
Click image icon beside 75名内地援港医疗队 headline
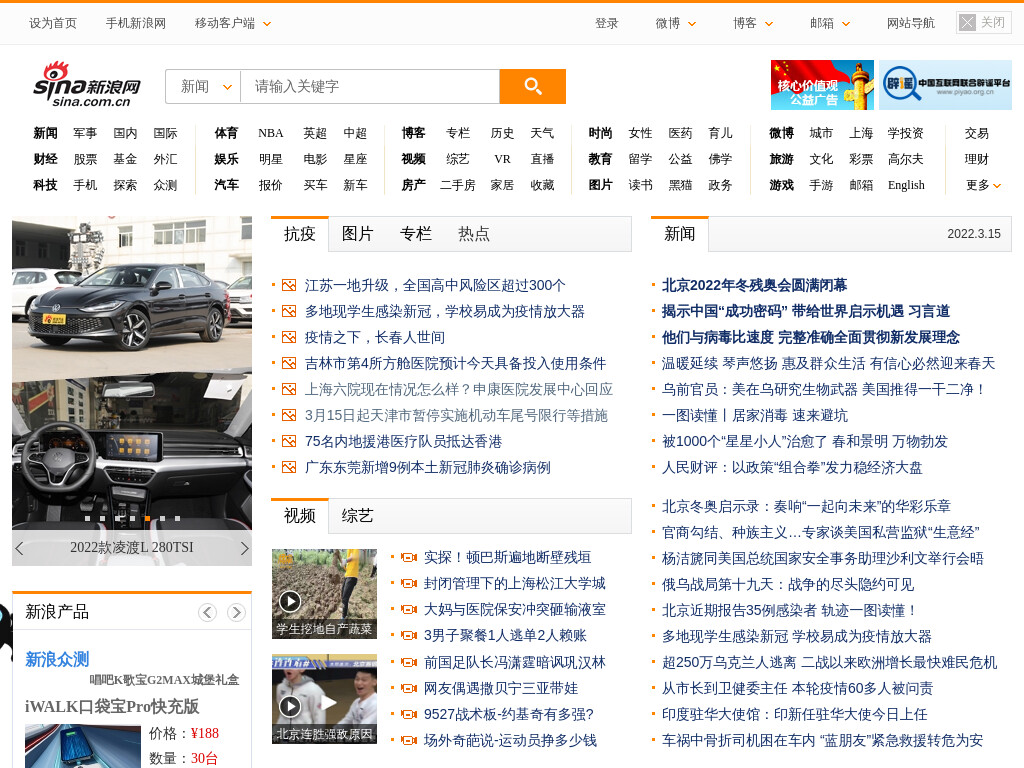point(289,441)
